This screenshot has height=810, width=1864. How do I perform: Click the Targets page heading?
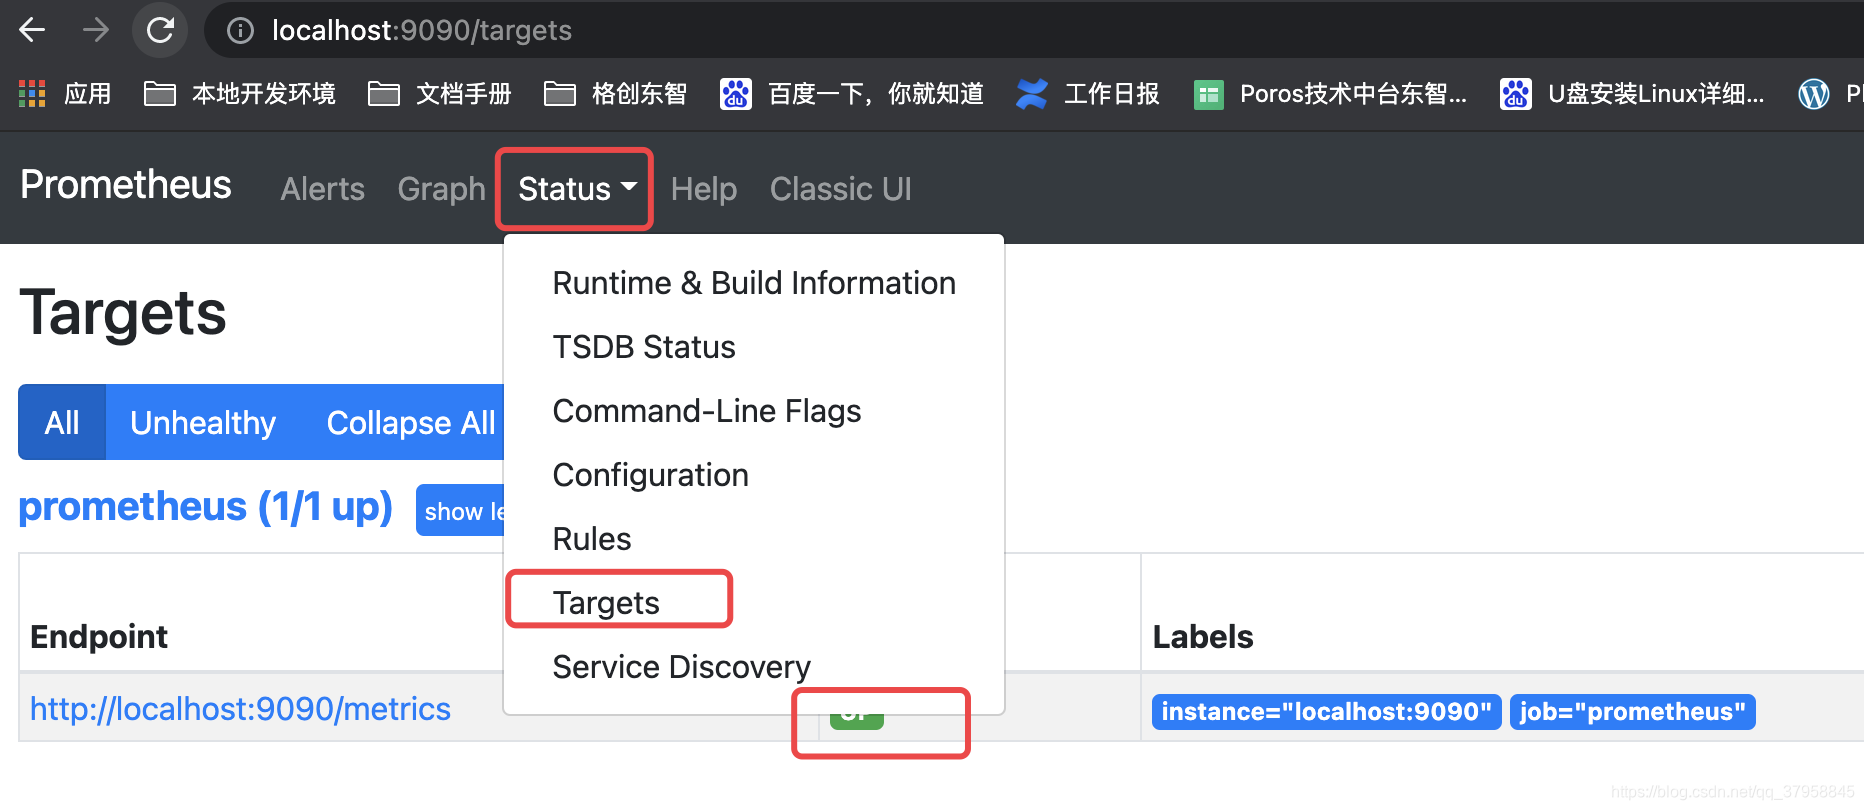coord(123,313)
